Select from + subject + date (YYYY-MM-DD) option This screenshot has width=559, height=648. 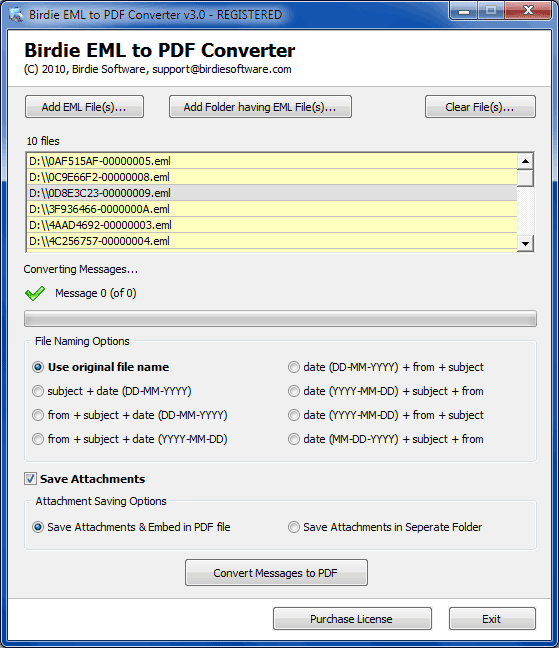(x=130, y=439)
